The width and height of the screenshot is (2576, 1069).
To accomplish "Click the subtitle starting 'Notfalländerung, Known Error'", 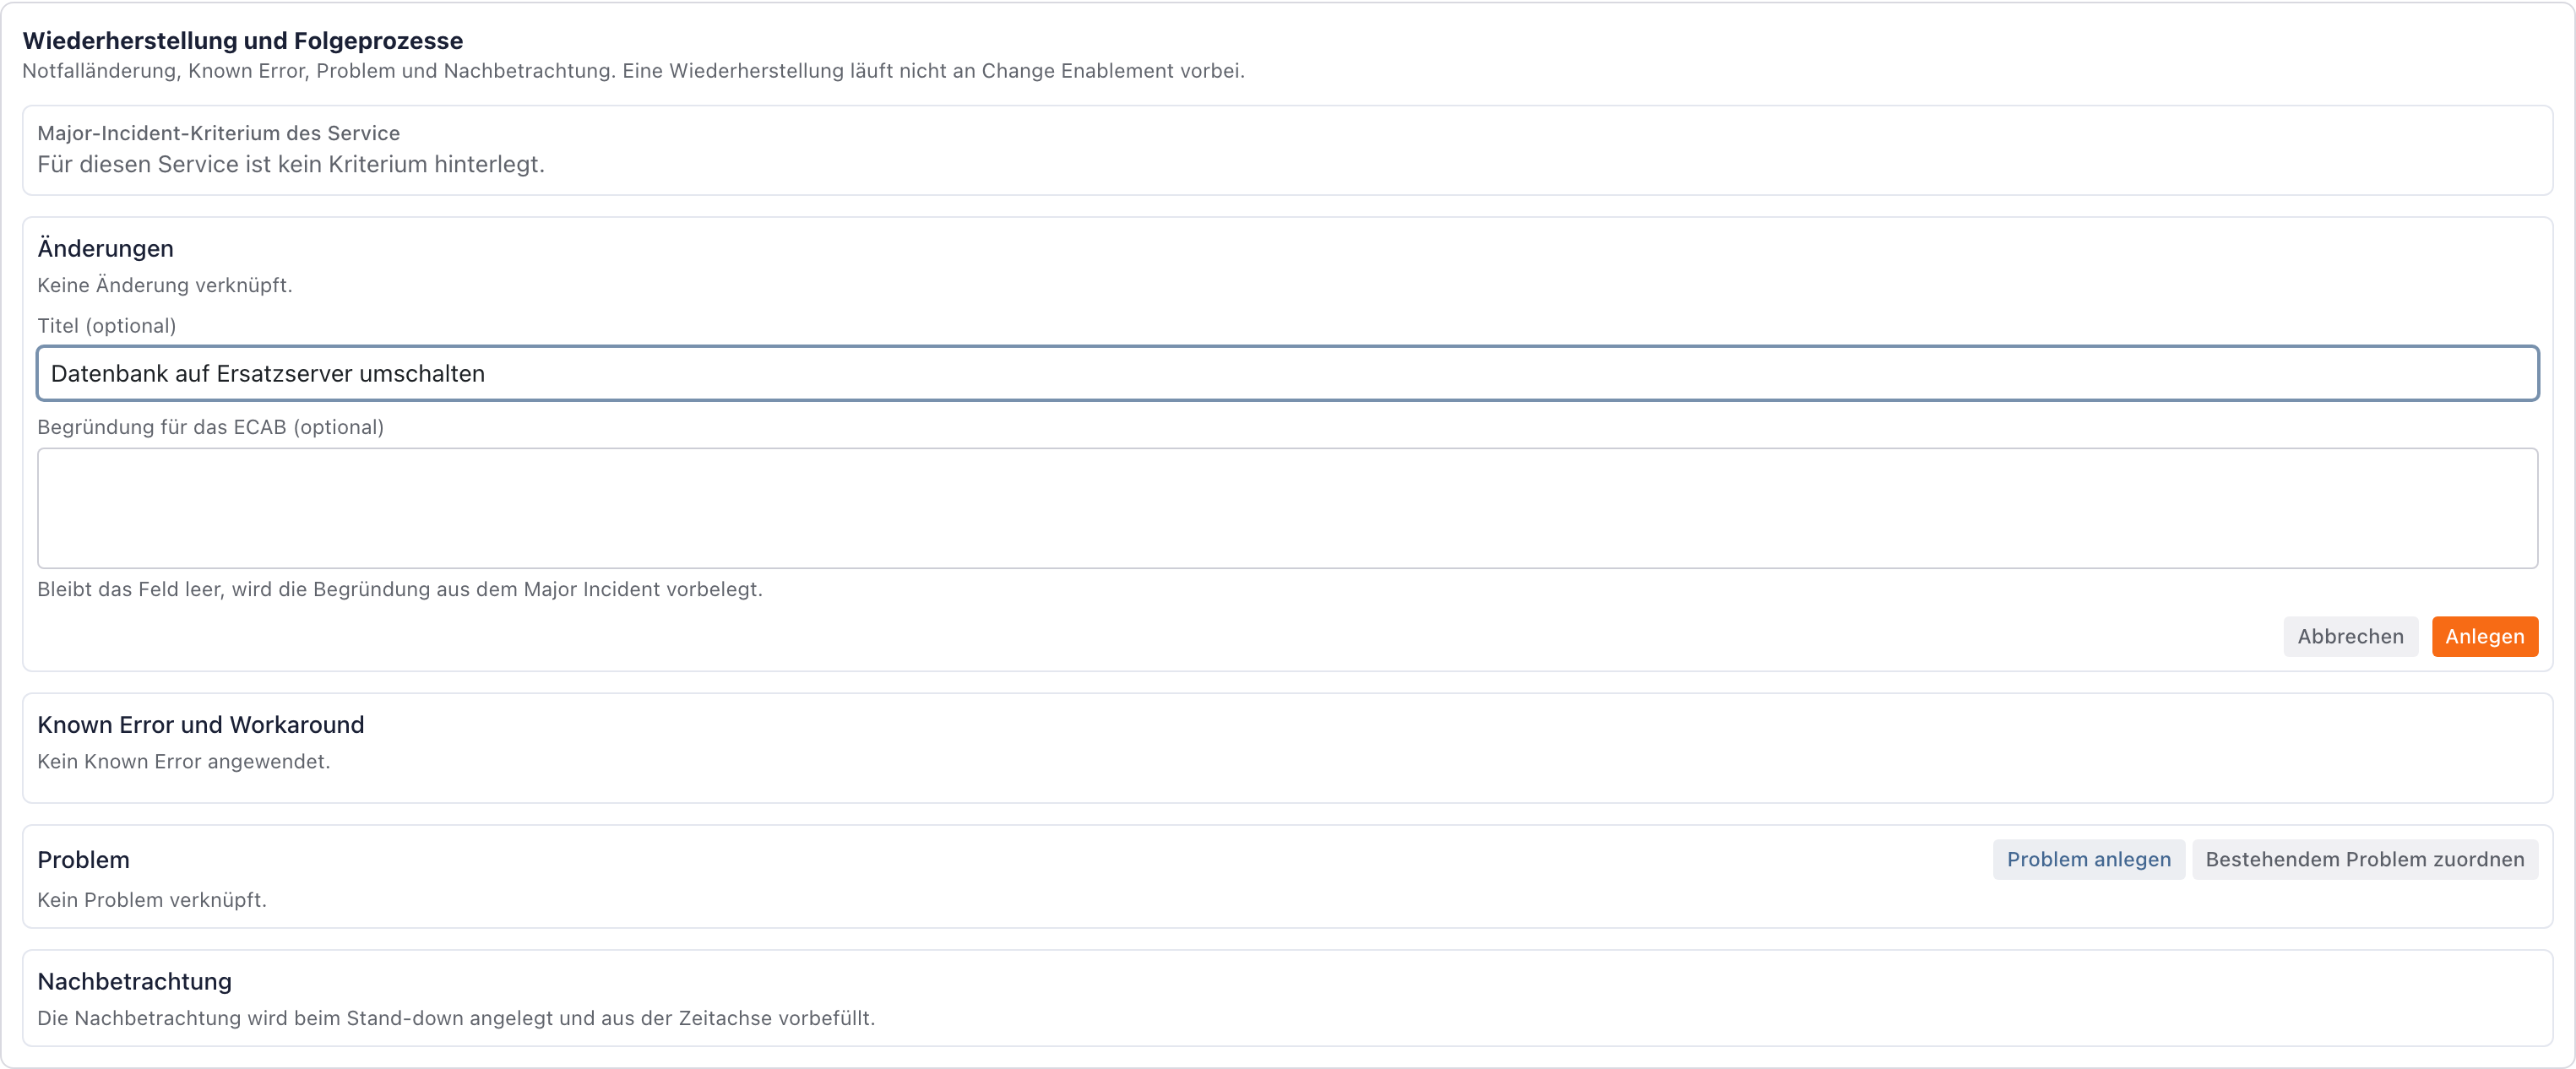I will [634, 71].
